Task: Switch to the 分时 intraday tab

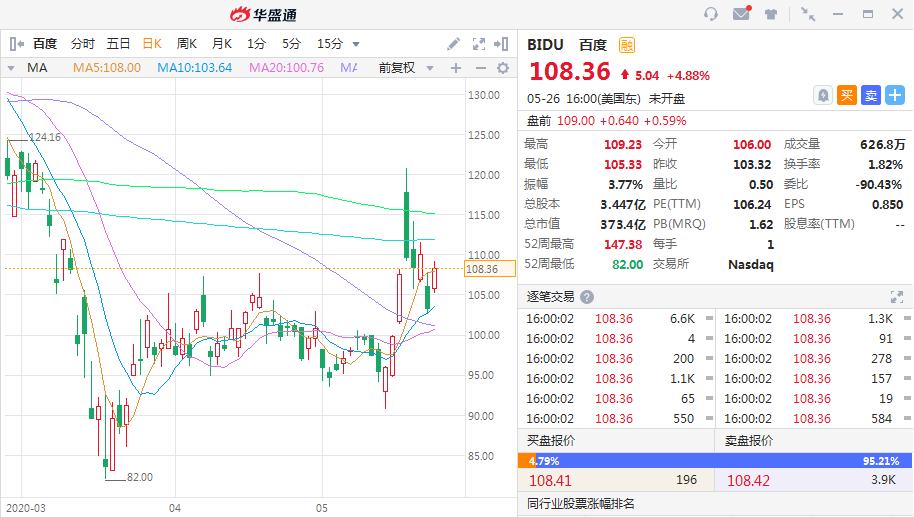Action: [83, 44]
